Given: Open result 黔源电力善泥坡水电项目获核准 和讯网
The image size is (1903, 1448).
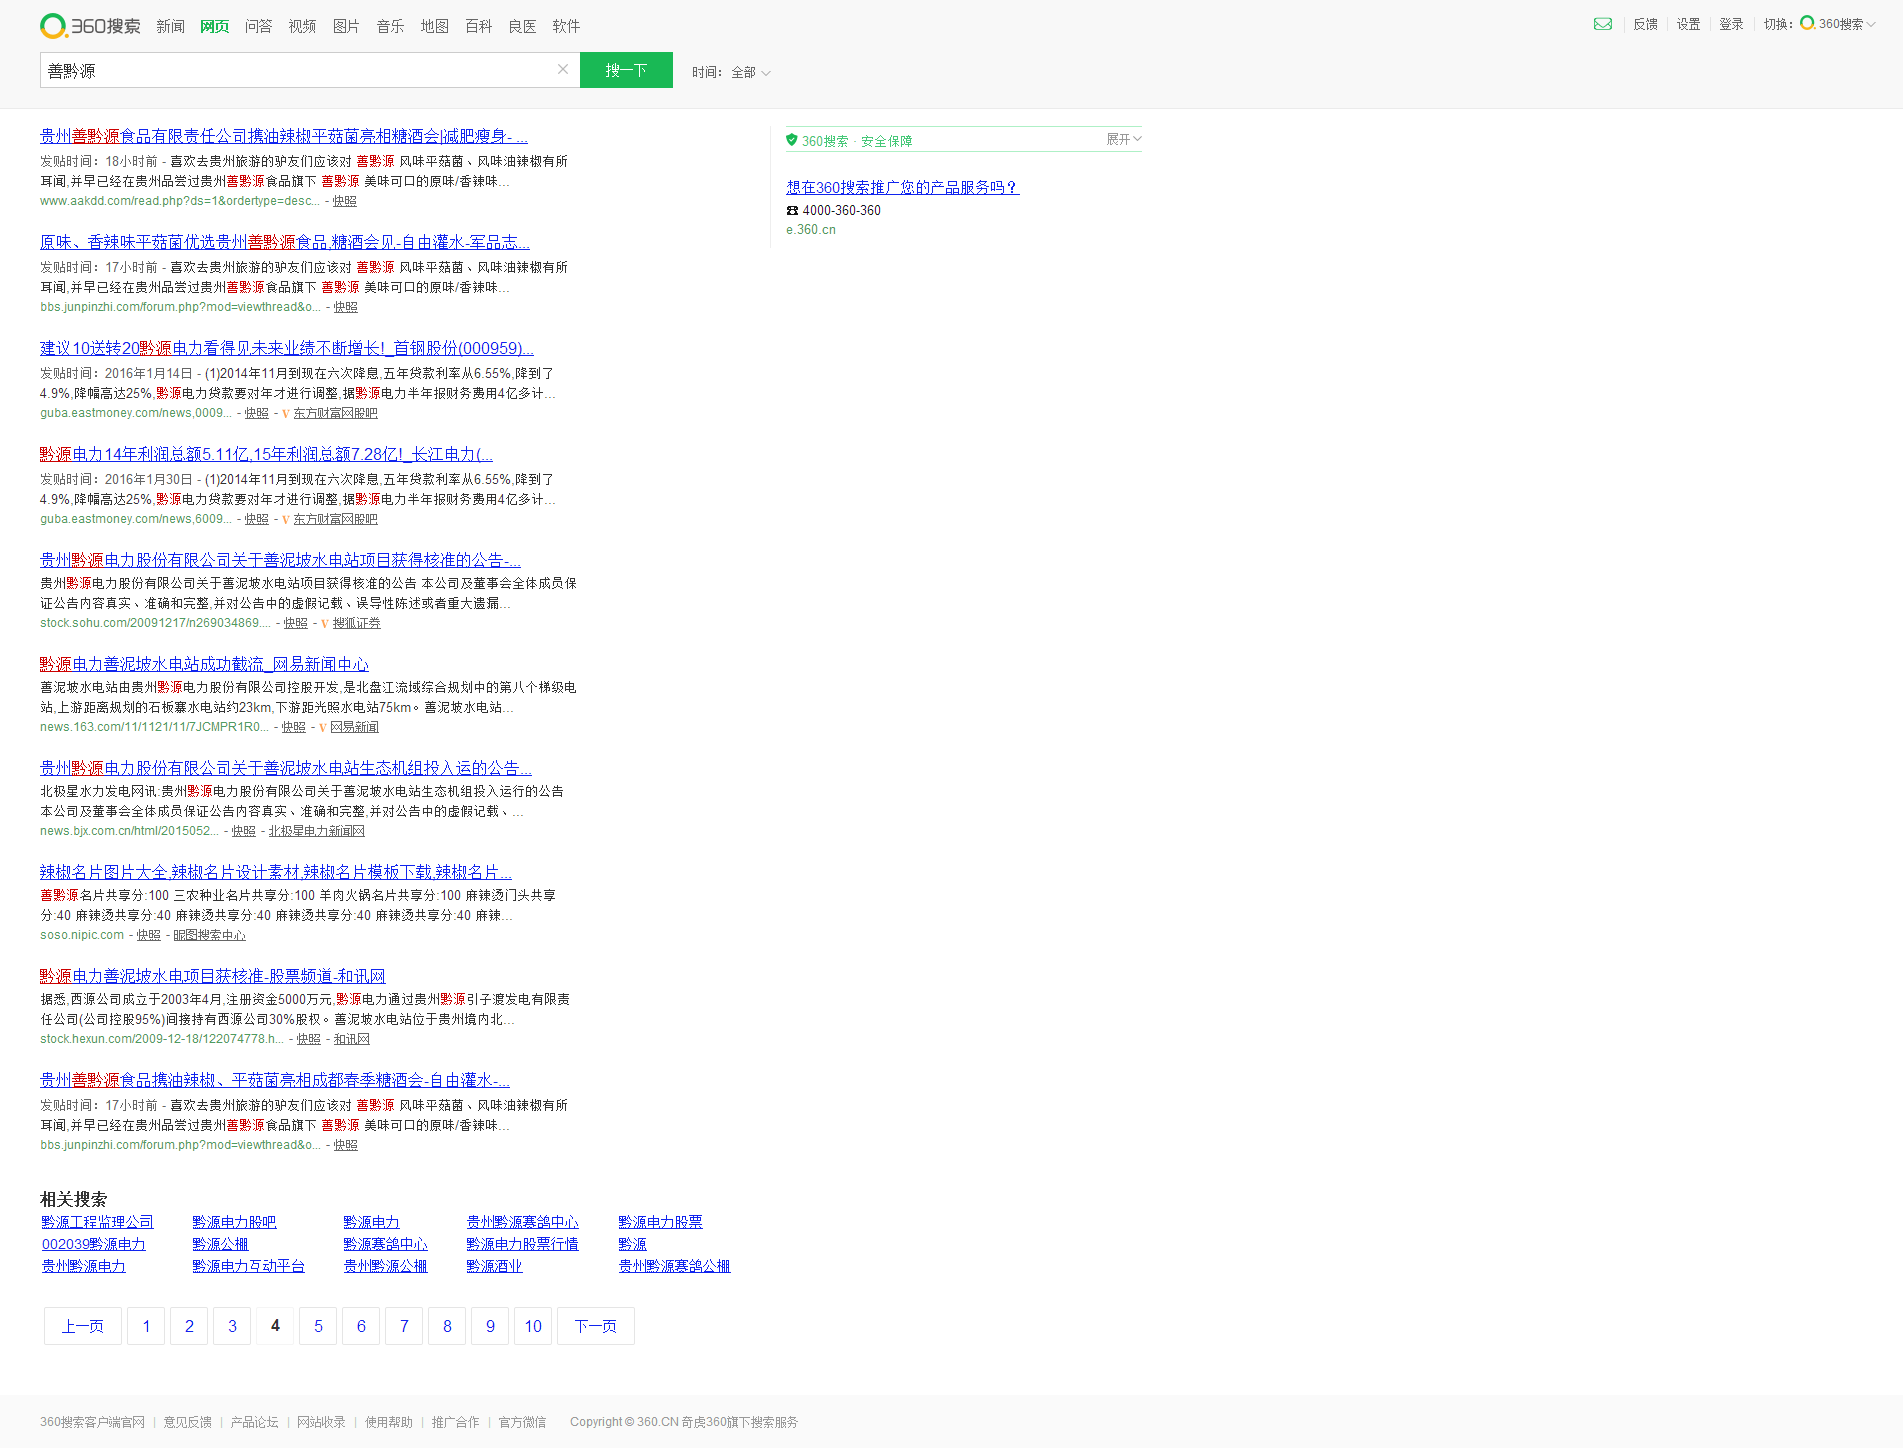Looking at the screenshot, I should (x=212, y=976).
